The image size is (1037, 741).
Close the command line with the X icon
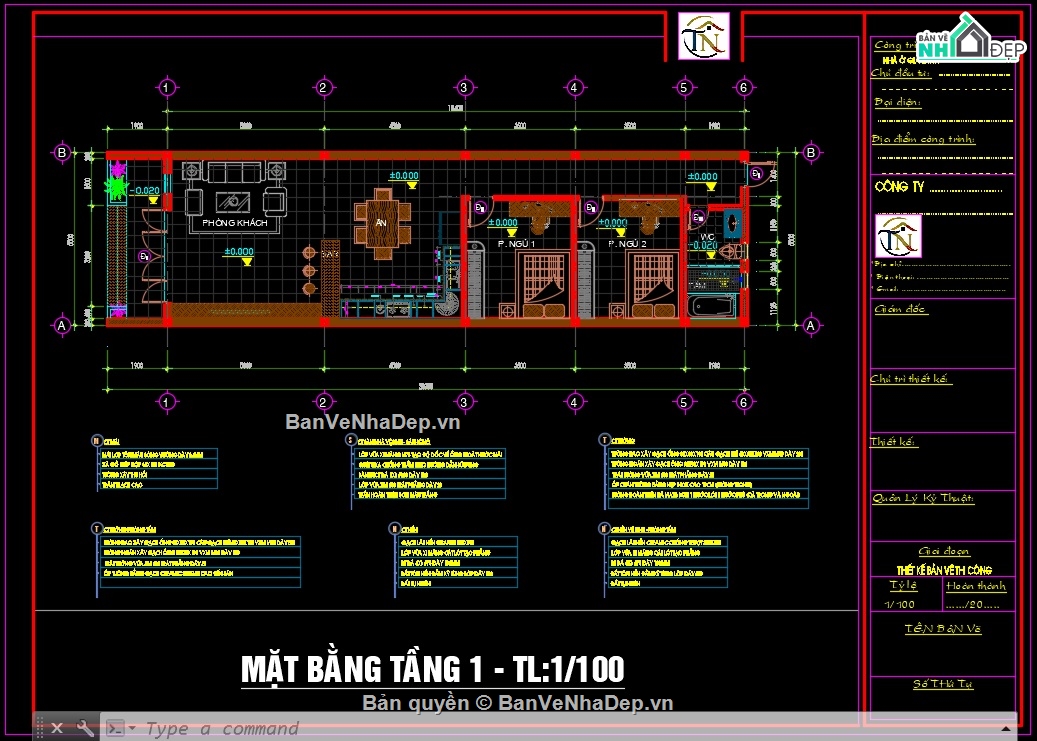57,728
